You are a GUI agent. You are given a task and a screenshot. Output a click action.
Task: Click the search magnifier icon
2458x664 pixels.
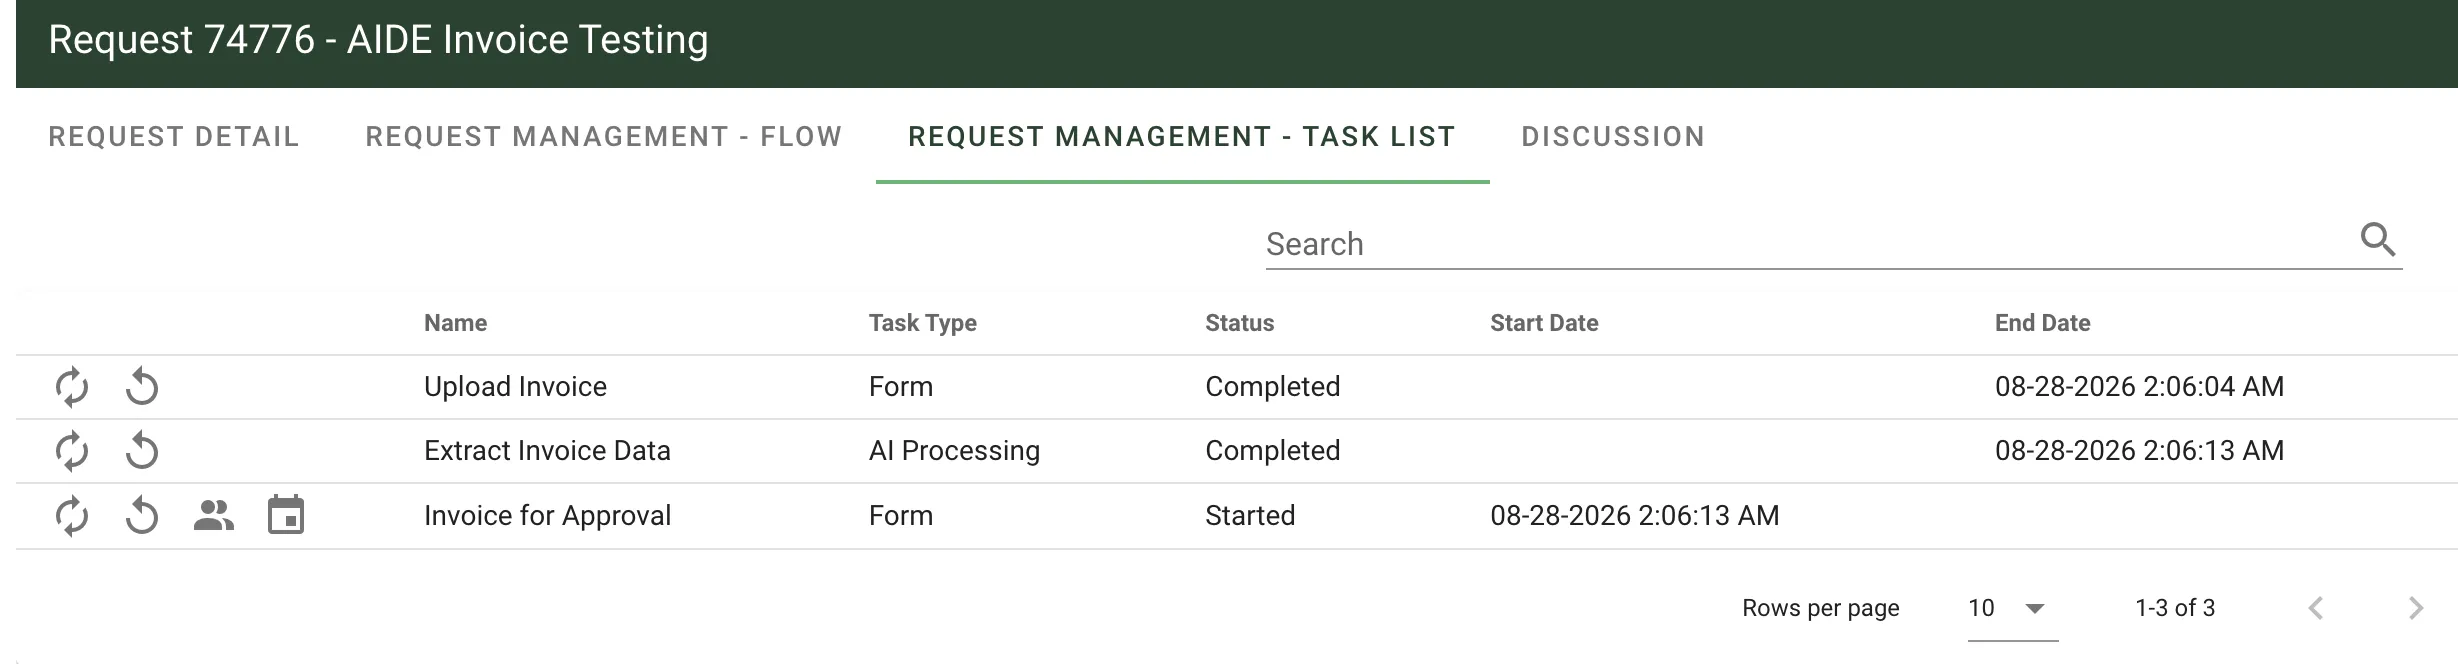(2378, 240)
